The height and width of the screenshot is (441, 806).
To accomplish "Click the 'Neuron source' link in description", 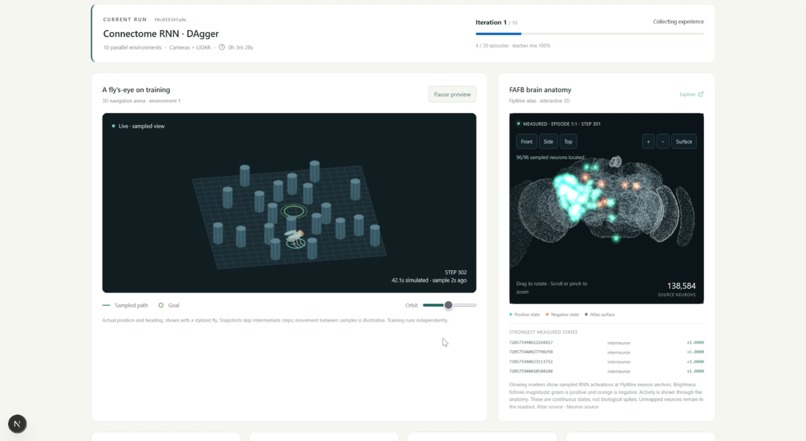I will [582, 407].
